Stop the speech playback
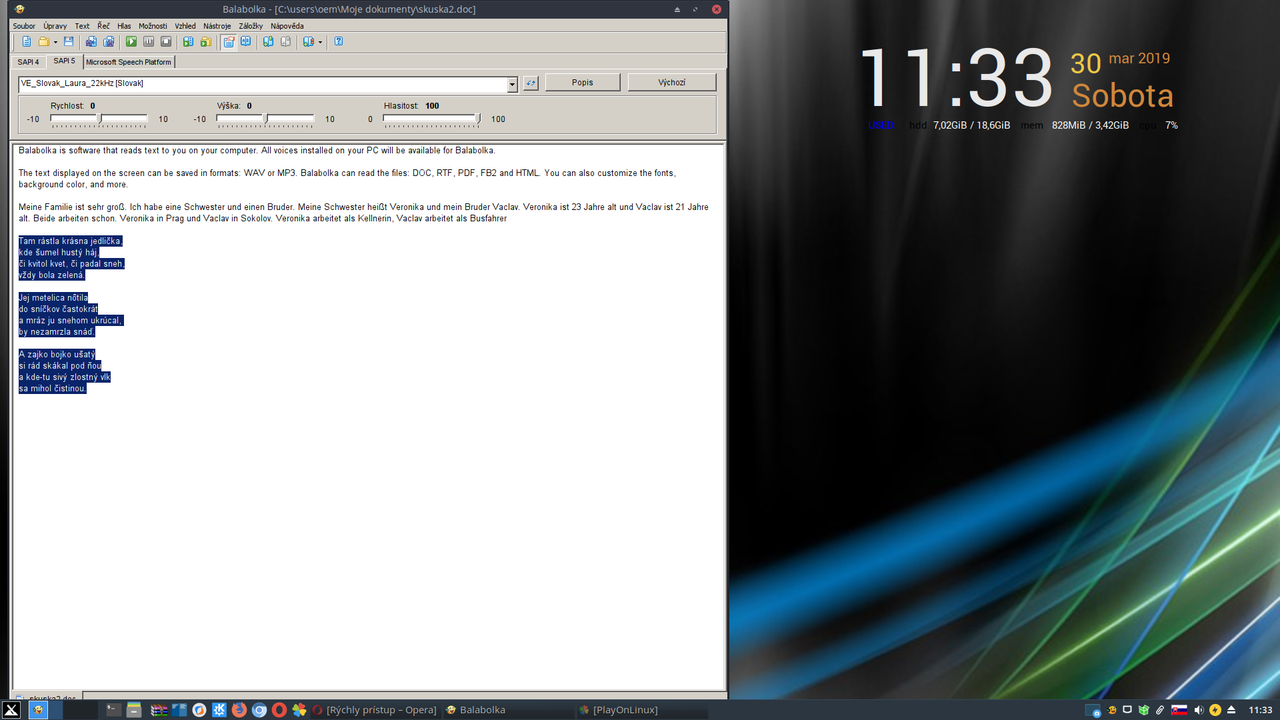 pyautogui.click(x=166, y=42)
